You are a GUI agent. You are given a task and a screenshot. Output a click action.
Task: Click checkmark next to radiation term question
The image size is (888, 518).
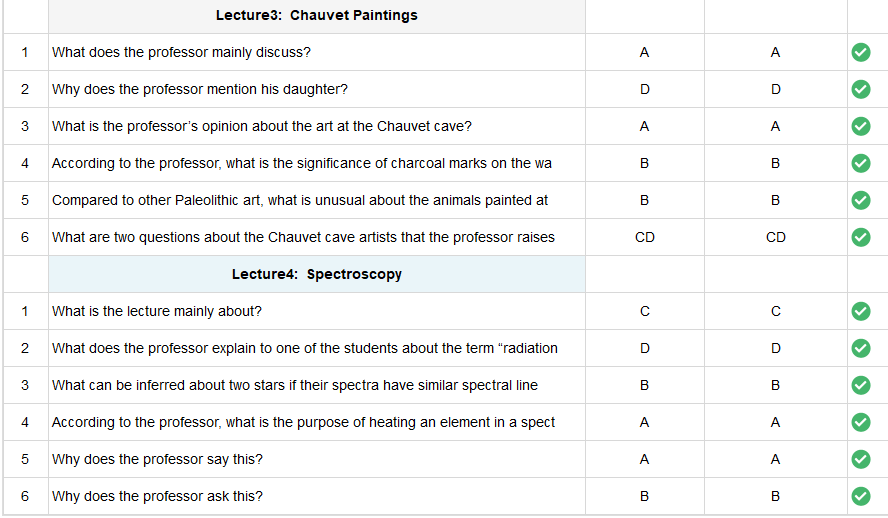[860, 348]
